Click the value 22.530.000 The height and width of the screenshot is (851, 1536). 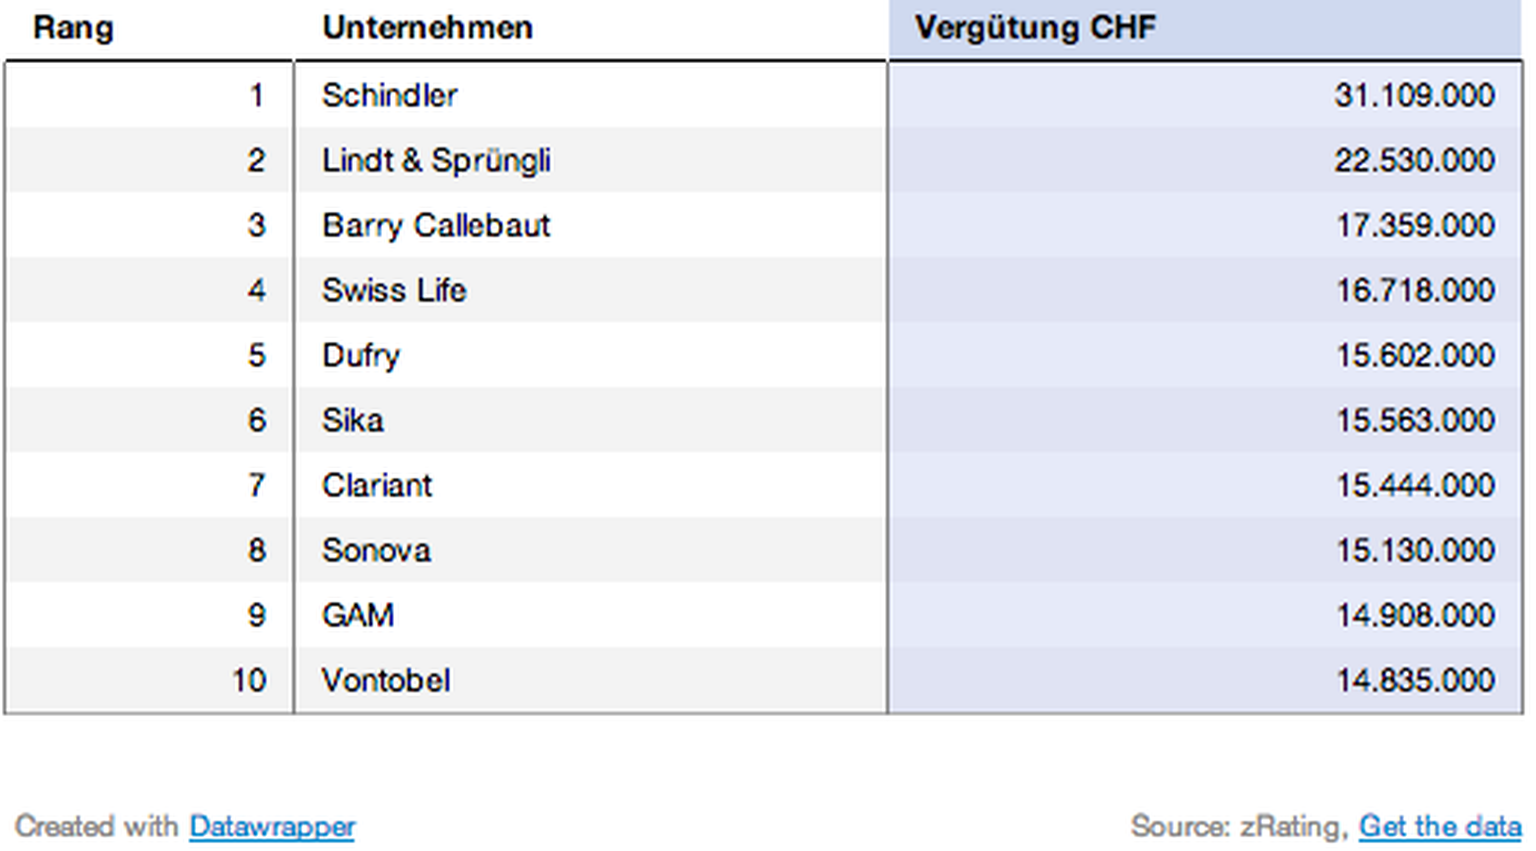[x=1414, y=160]
